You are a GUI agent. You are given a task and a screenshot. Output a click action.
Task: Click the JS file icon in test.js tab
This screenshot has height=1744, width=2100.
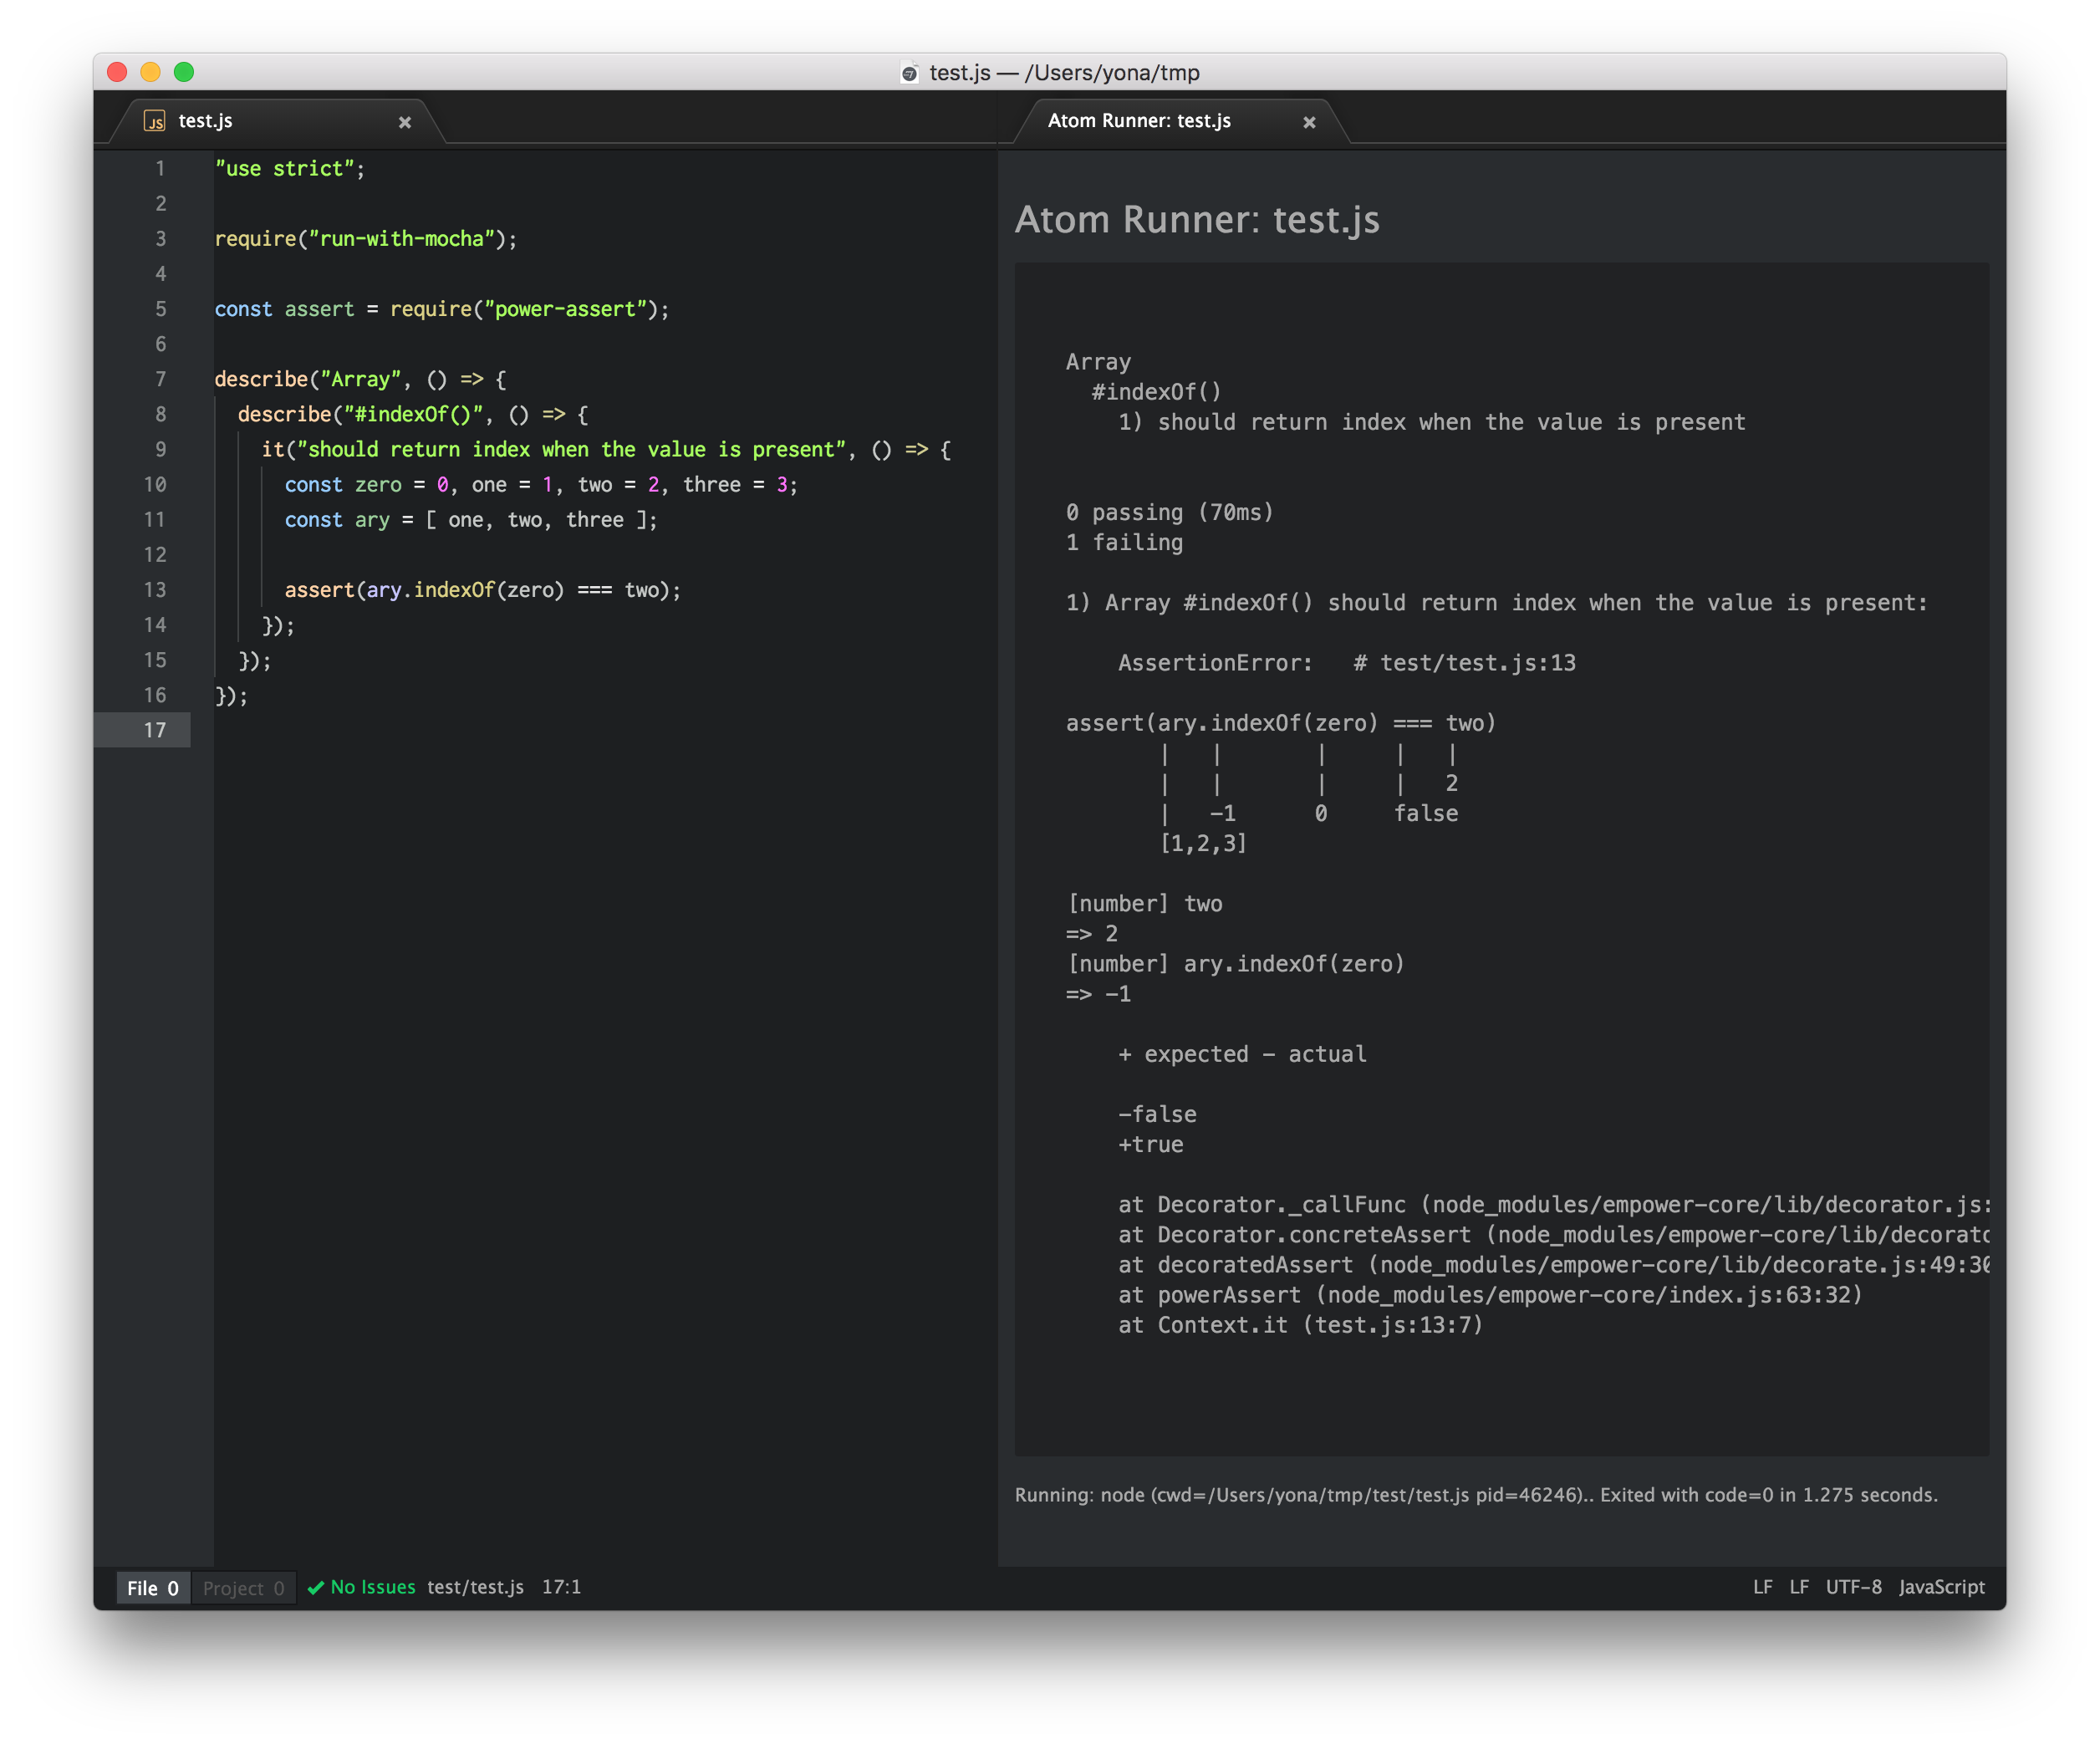click(154, 121)
